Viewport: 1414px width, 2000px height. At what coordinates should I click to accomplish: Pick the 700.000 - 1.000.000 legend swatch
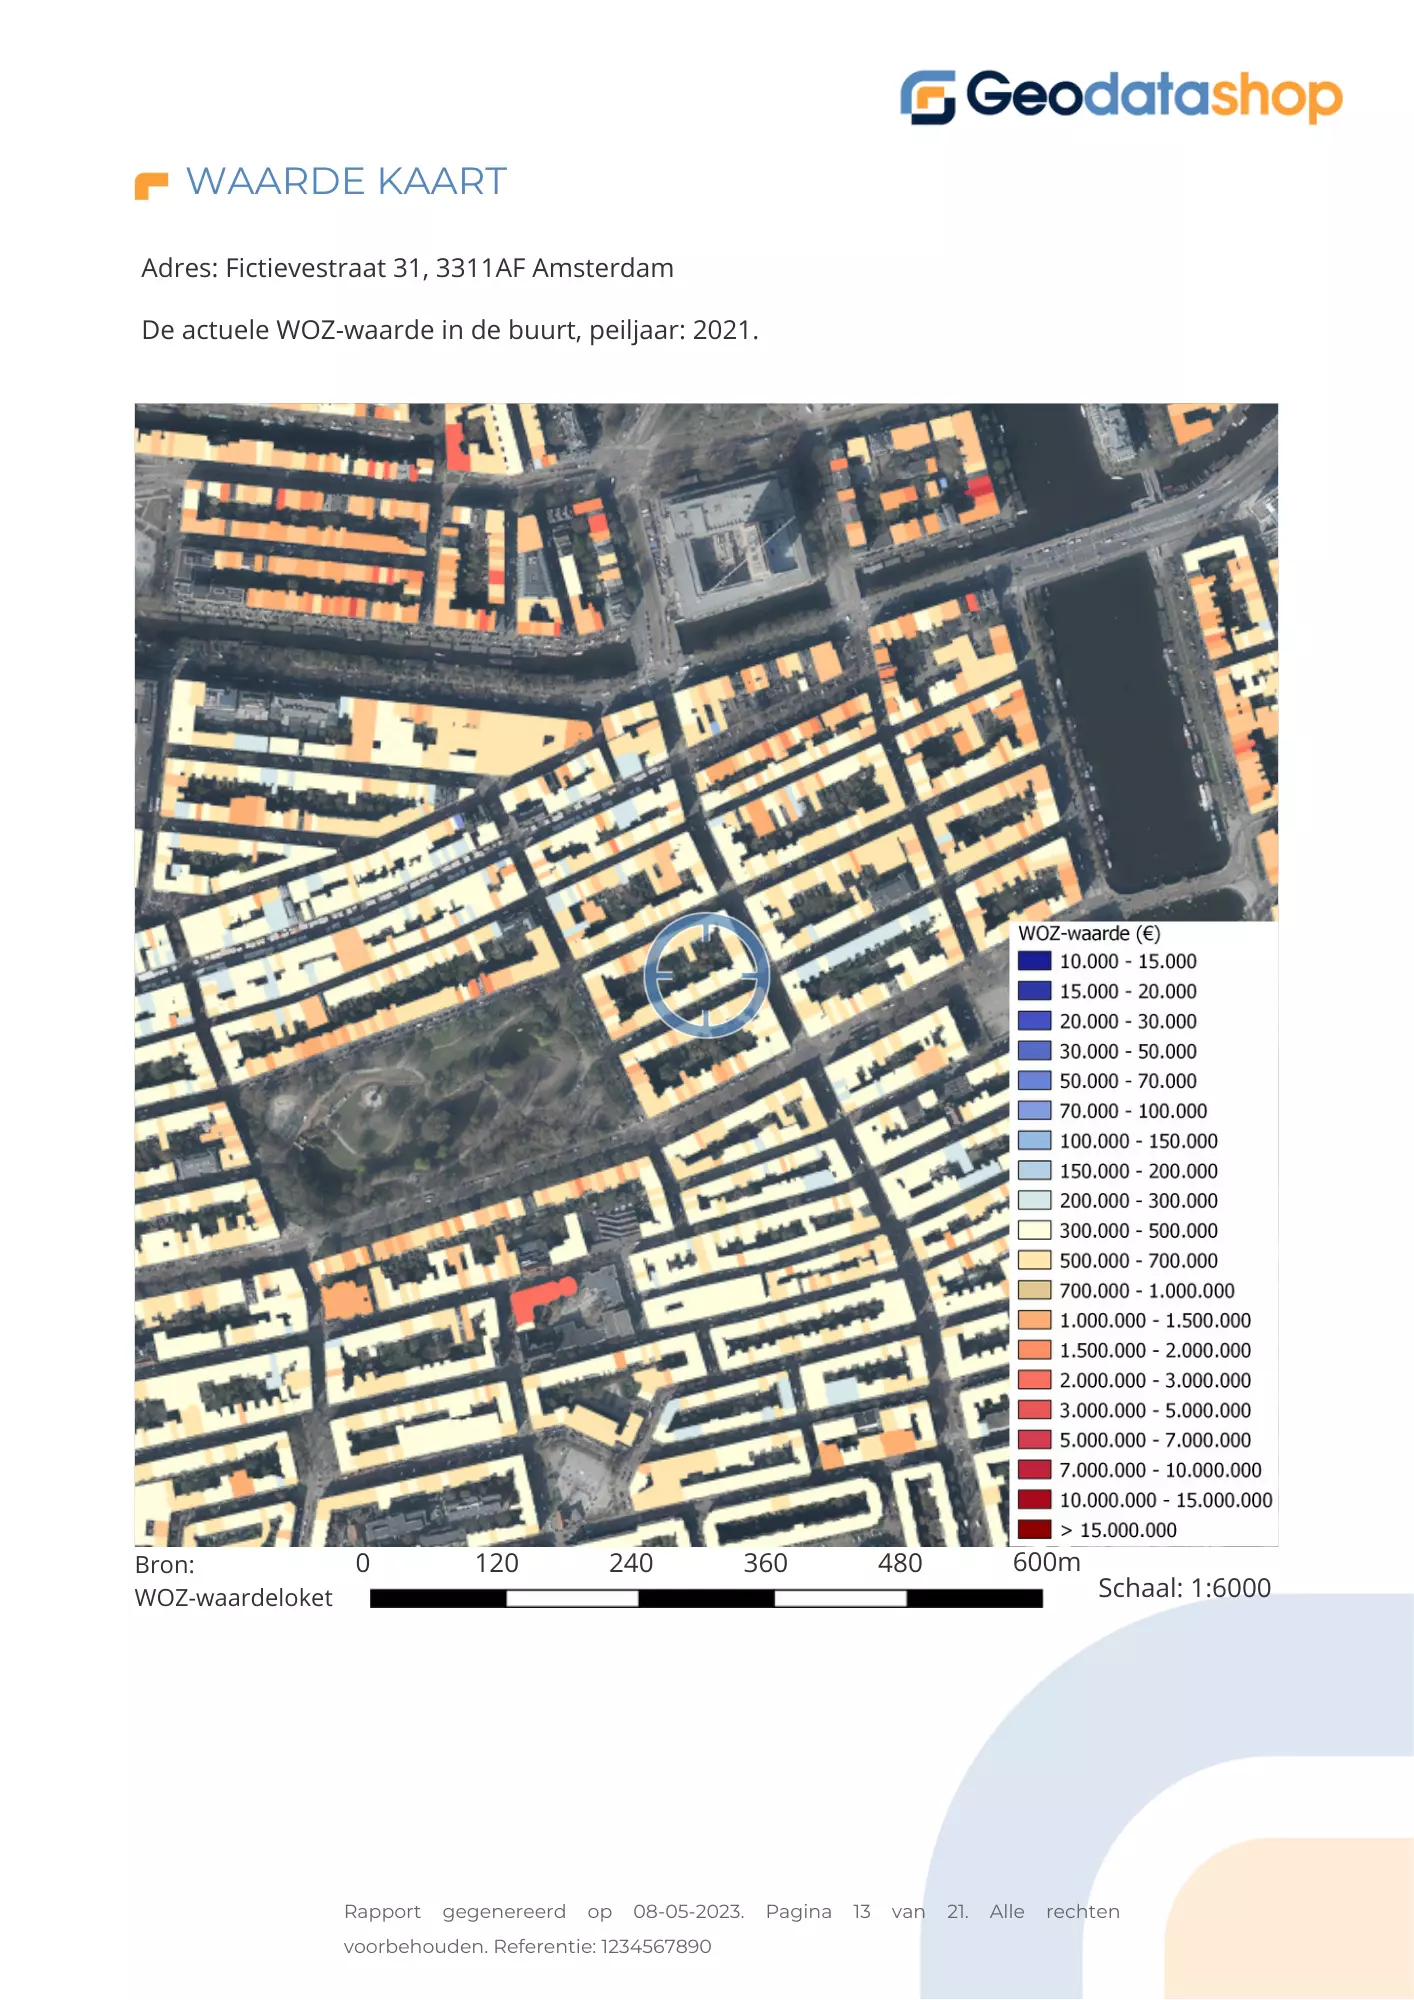coord(1034,1291)
